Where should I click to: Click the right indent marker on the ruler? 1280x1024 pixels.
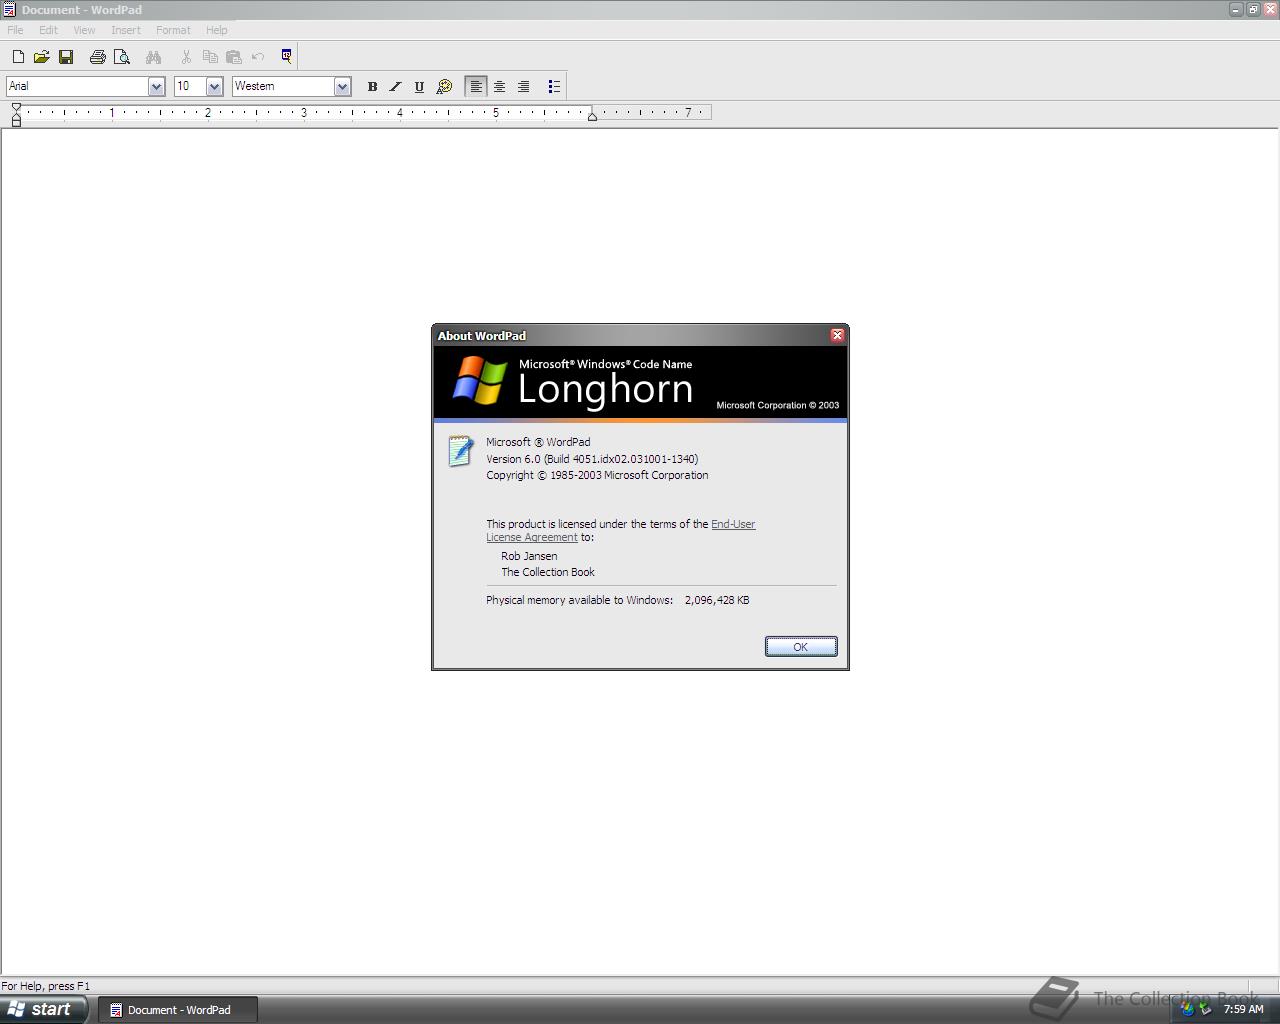[x=592, y=117]
